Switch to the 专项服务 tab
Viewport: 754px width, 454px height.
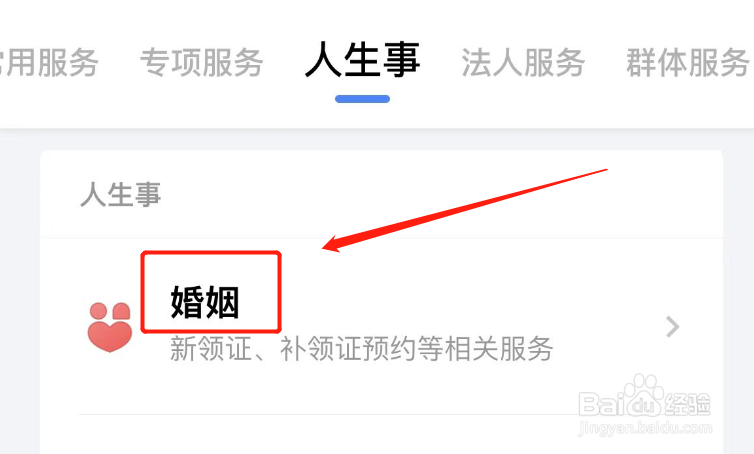201,63
